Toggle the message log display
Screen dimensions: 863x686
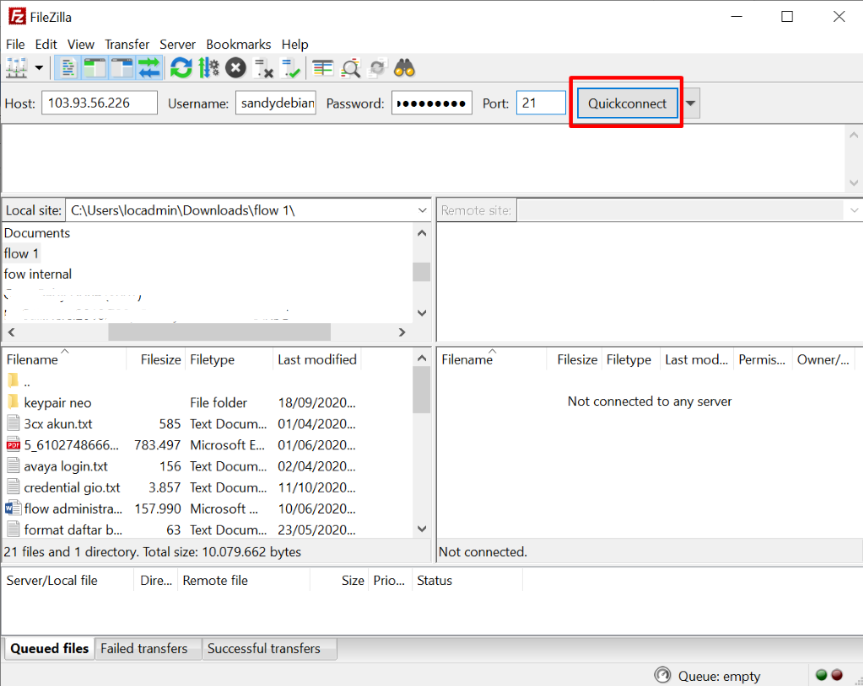pyautogui.click(x=66, y=67)
